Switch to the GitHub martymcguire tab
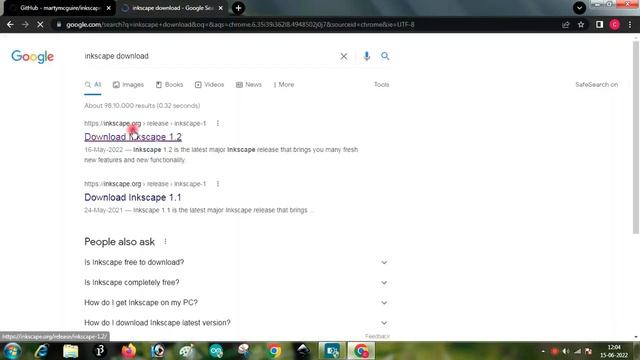Viewport: 640px width, 360px height. pos(59,8)
